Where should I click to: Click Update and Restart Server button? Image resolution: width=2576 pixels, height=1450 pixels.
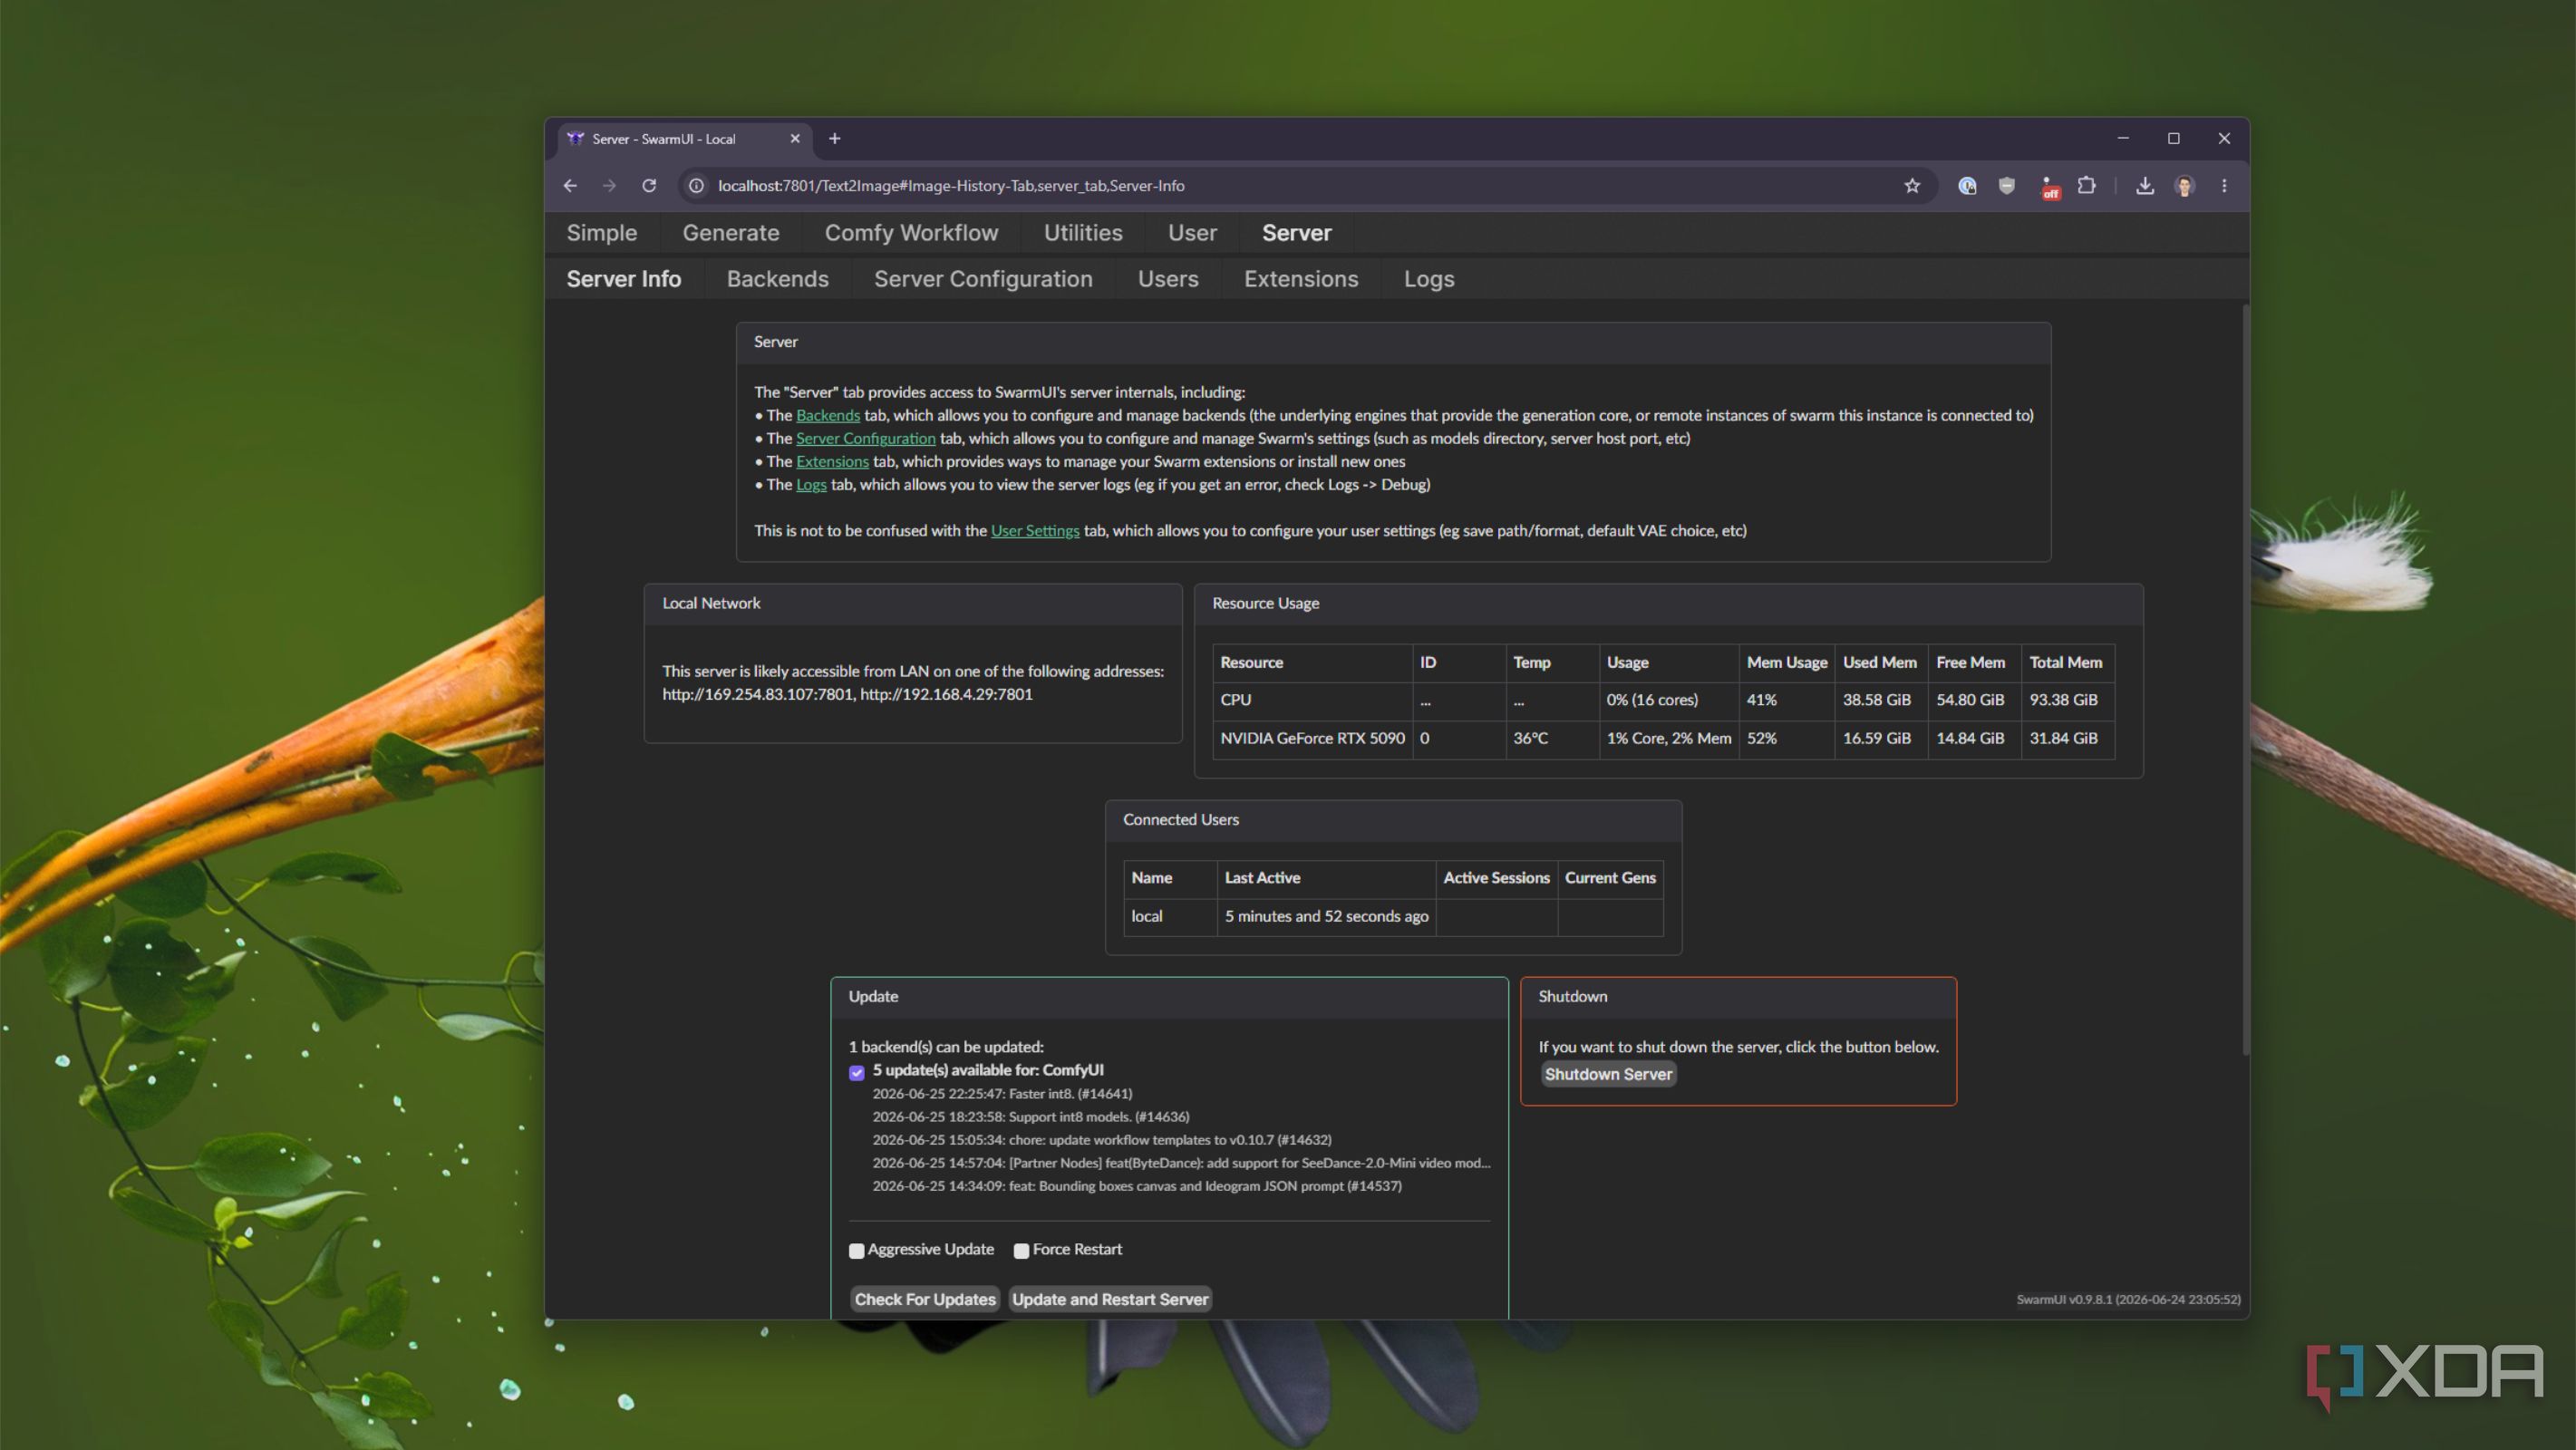pyautogui.click(x=1110, y=1299)
